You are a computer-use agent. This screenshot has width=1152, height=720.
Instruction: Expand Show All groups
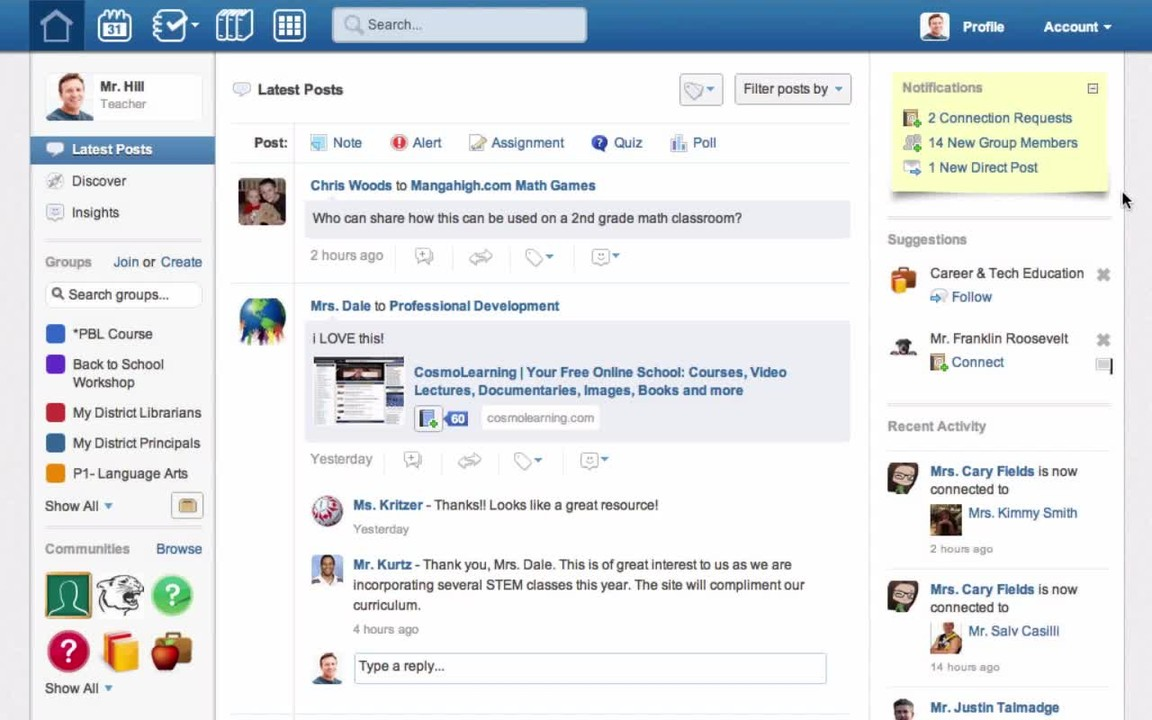coord(79,506)
